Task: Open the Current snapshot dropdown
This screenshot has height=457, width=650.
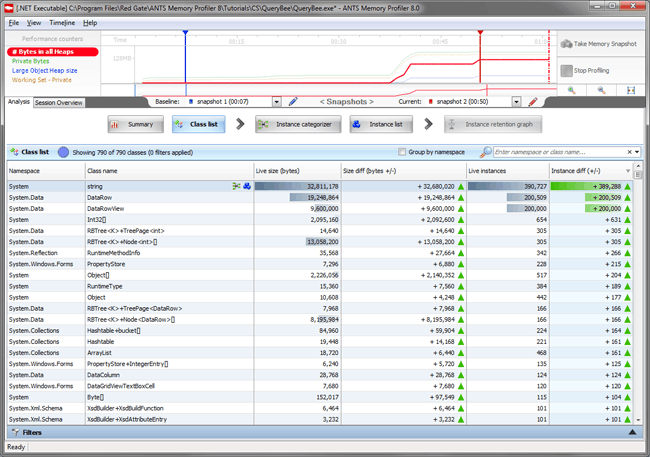Action: click(516, 102)
